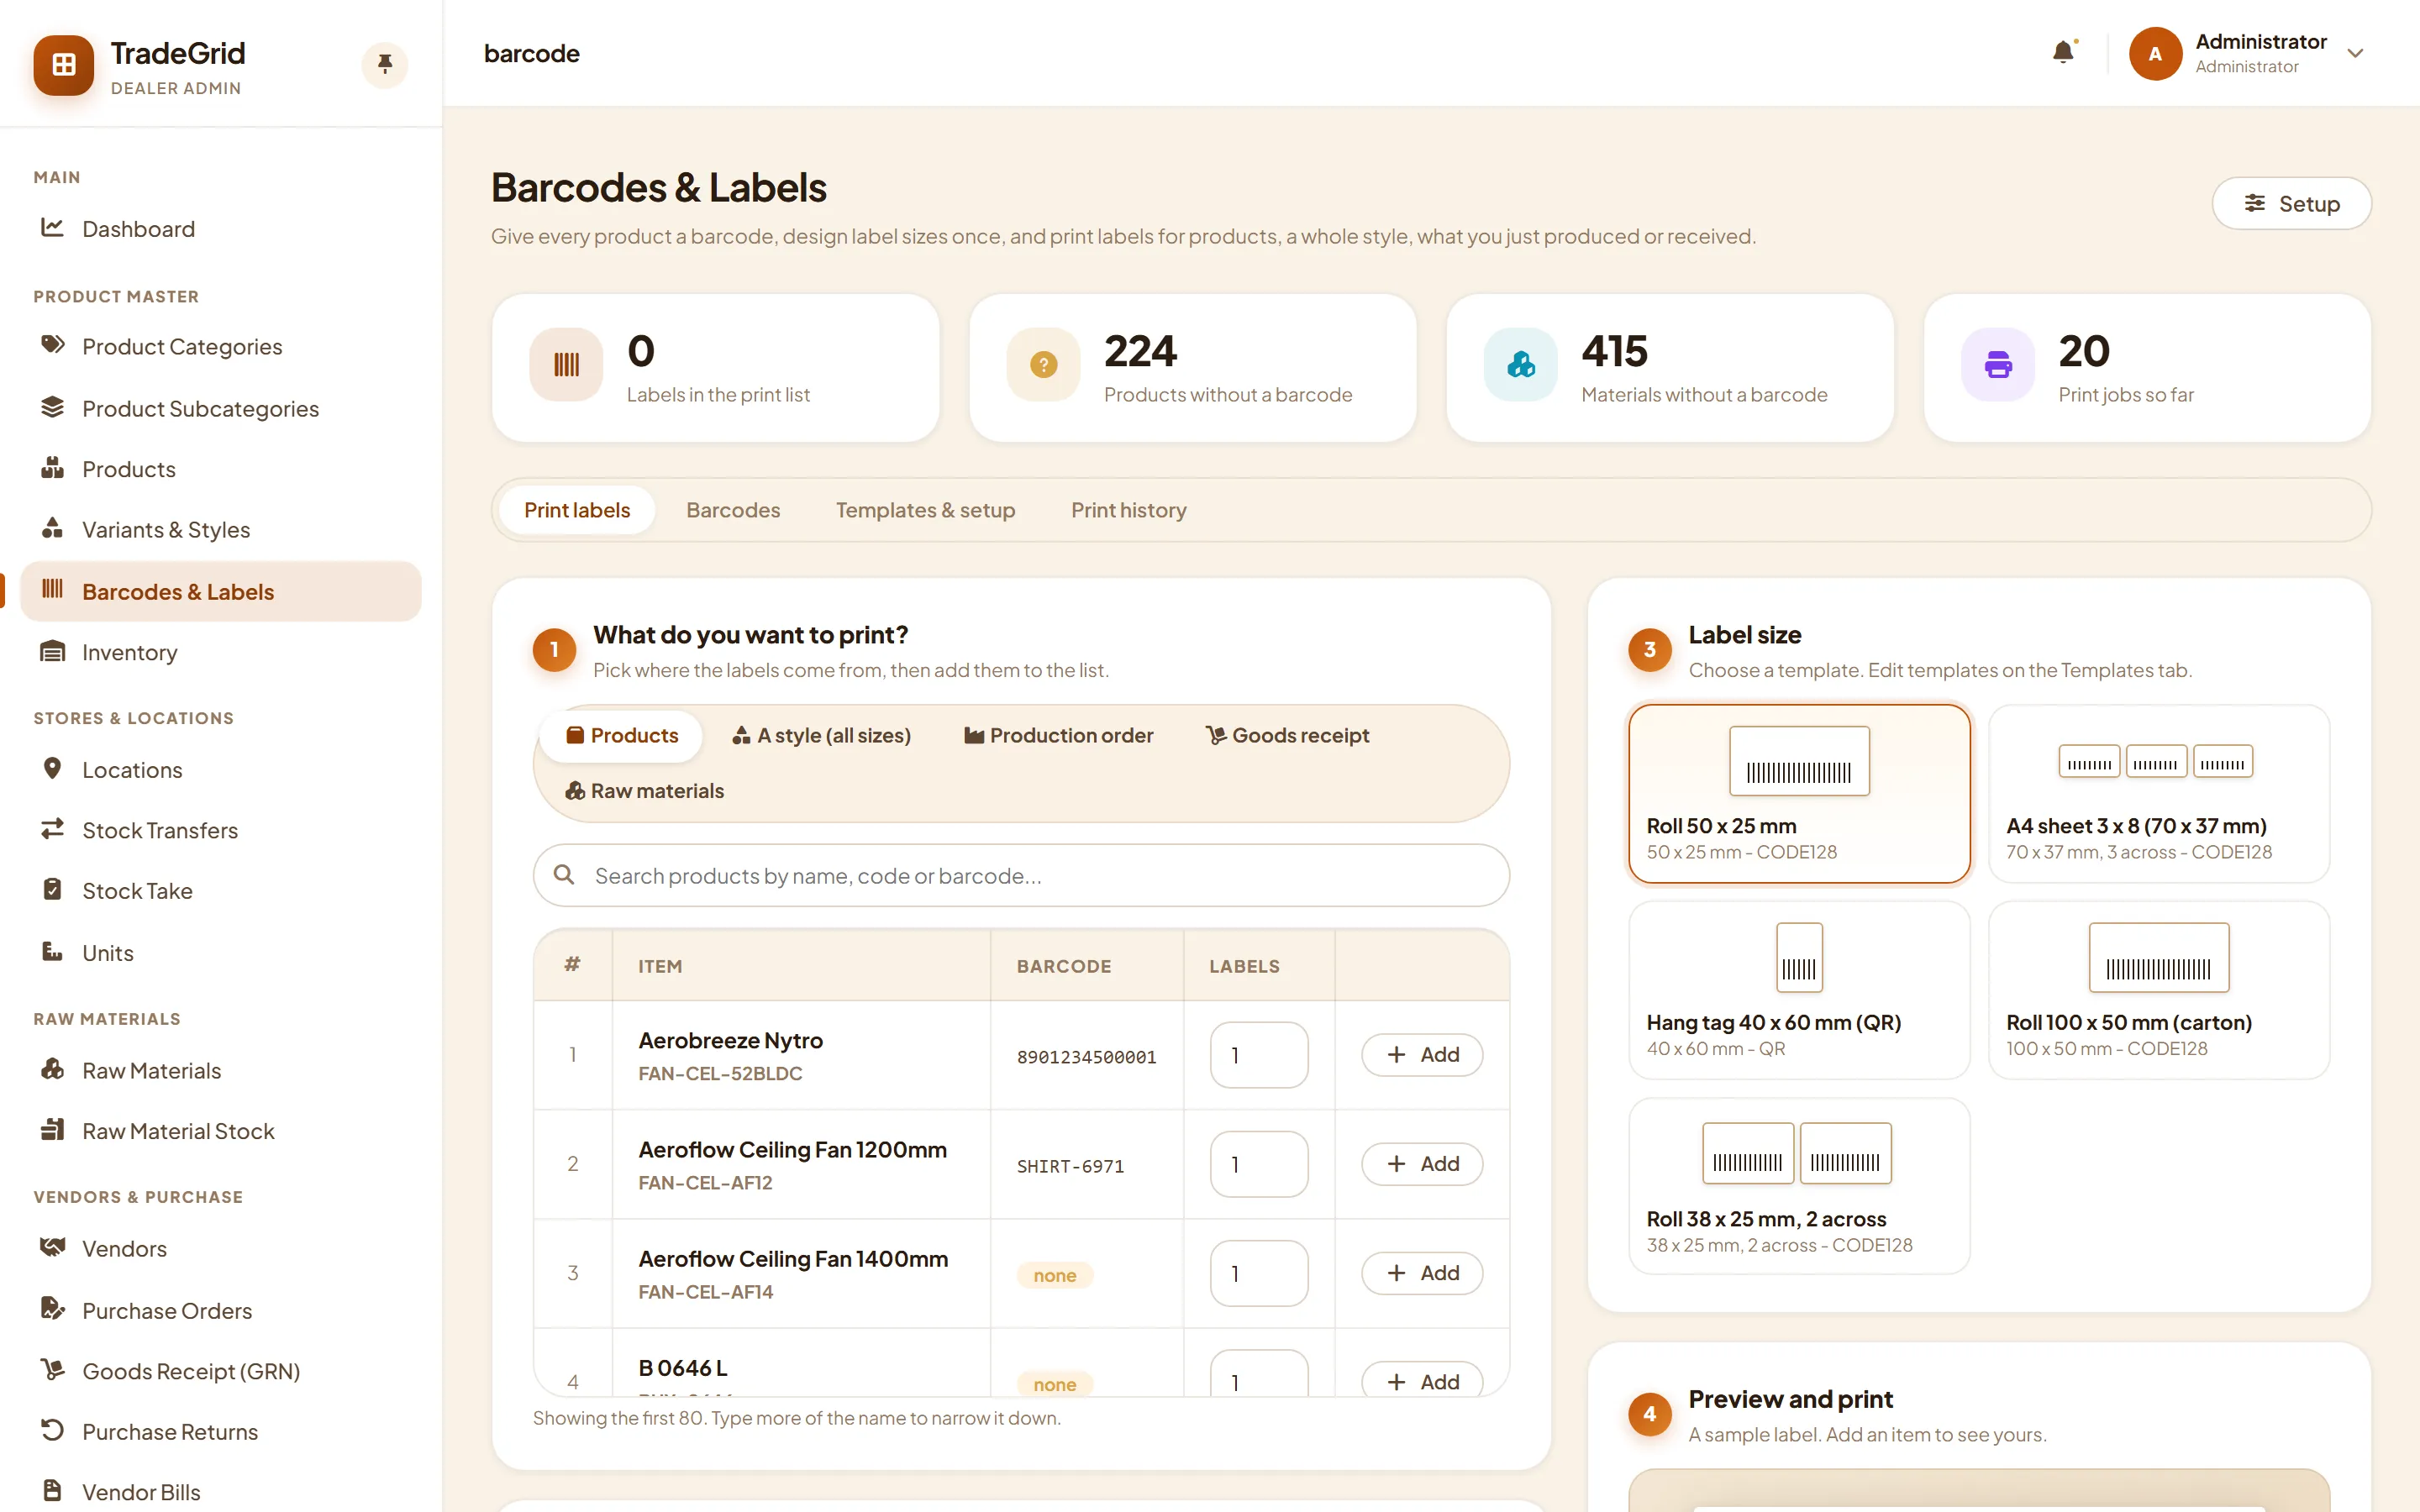Select Raw materials as source
This screenshot has height=1512, width=2420.
tap(645, 791)
